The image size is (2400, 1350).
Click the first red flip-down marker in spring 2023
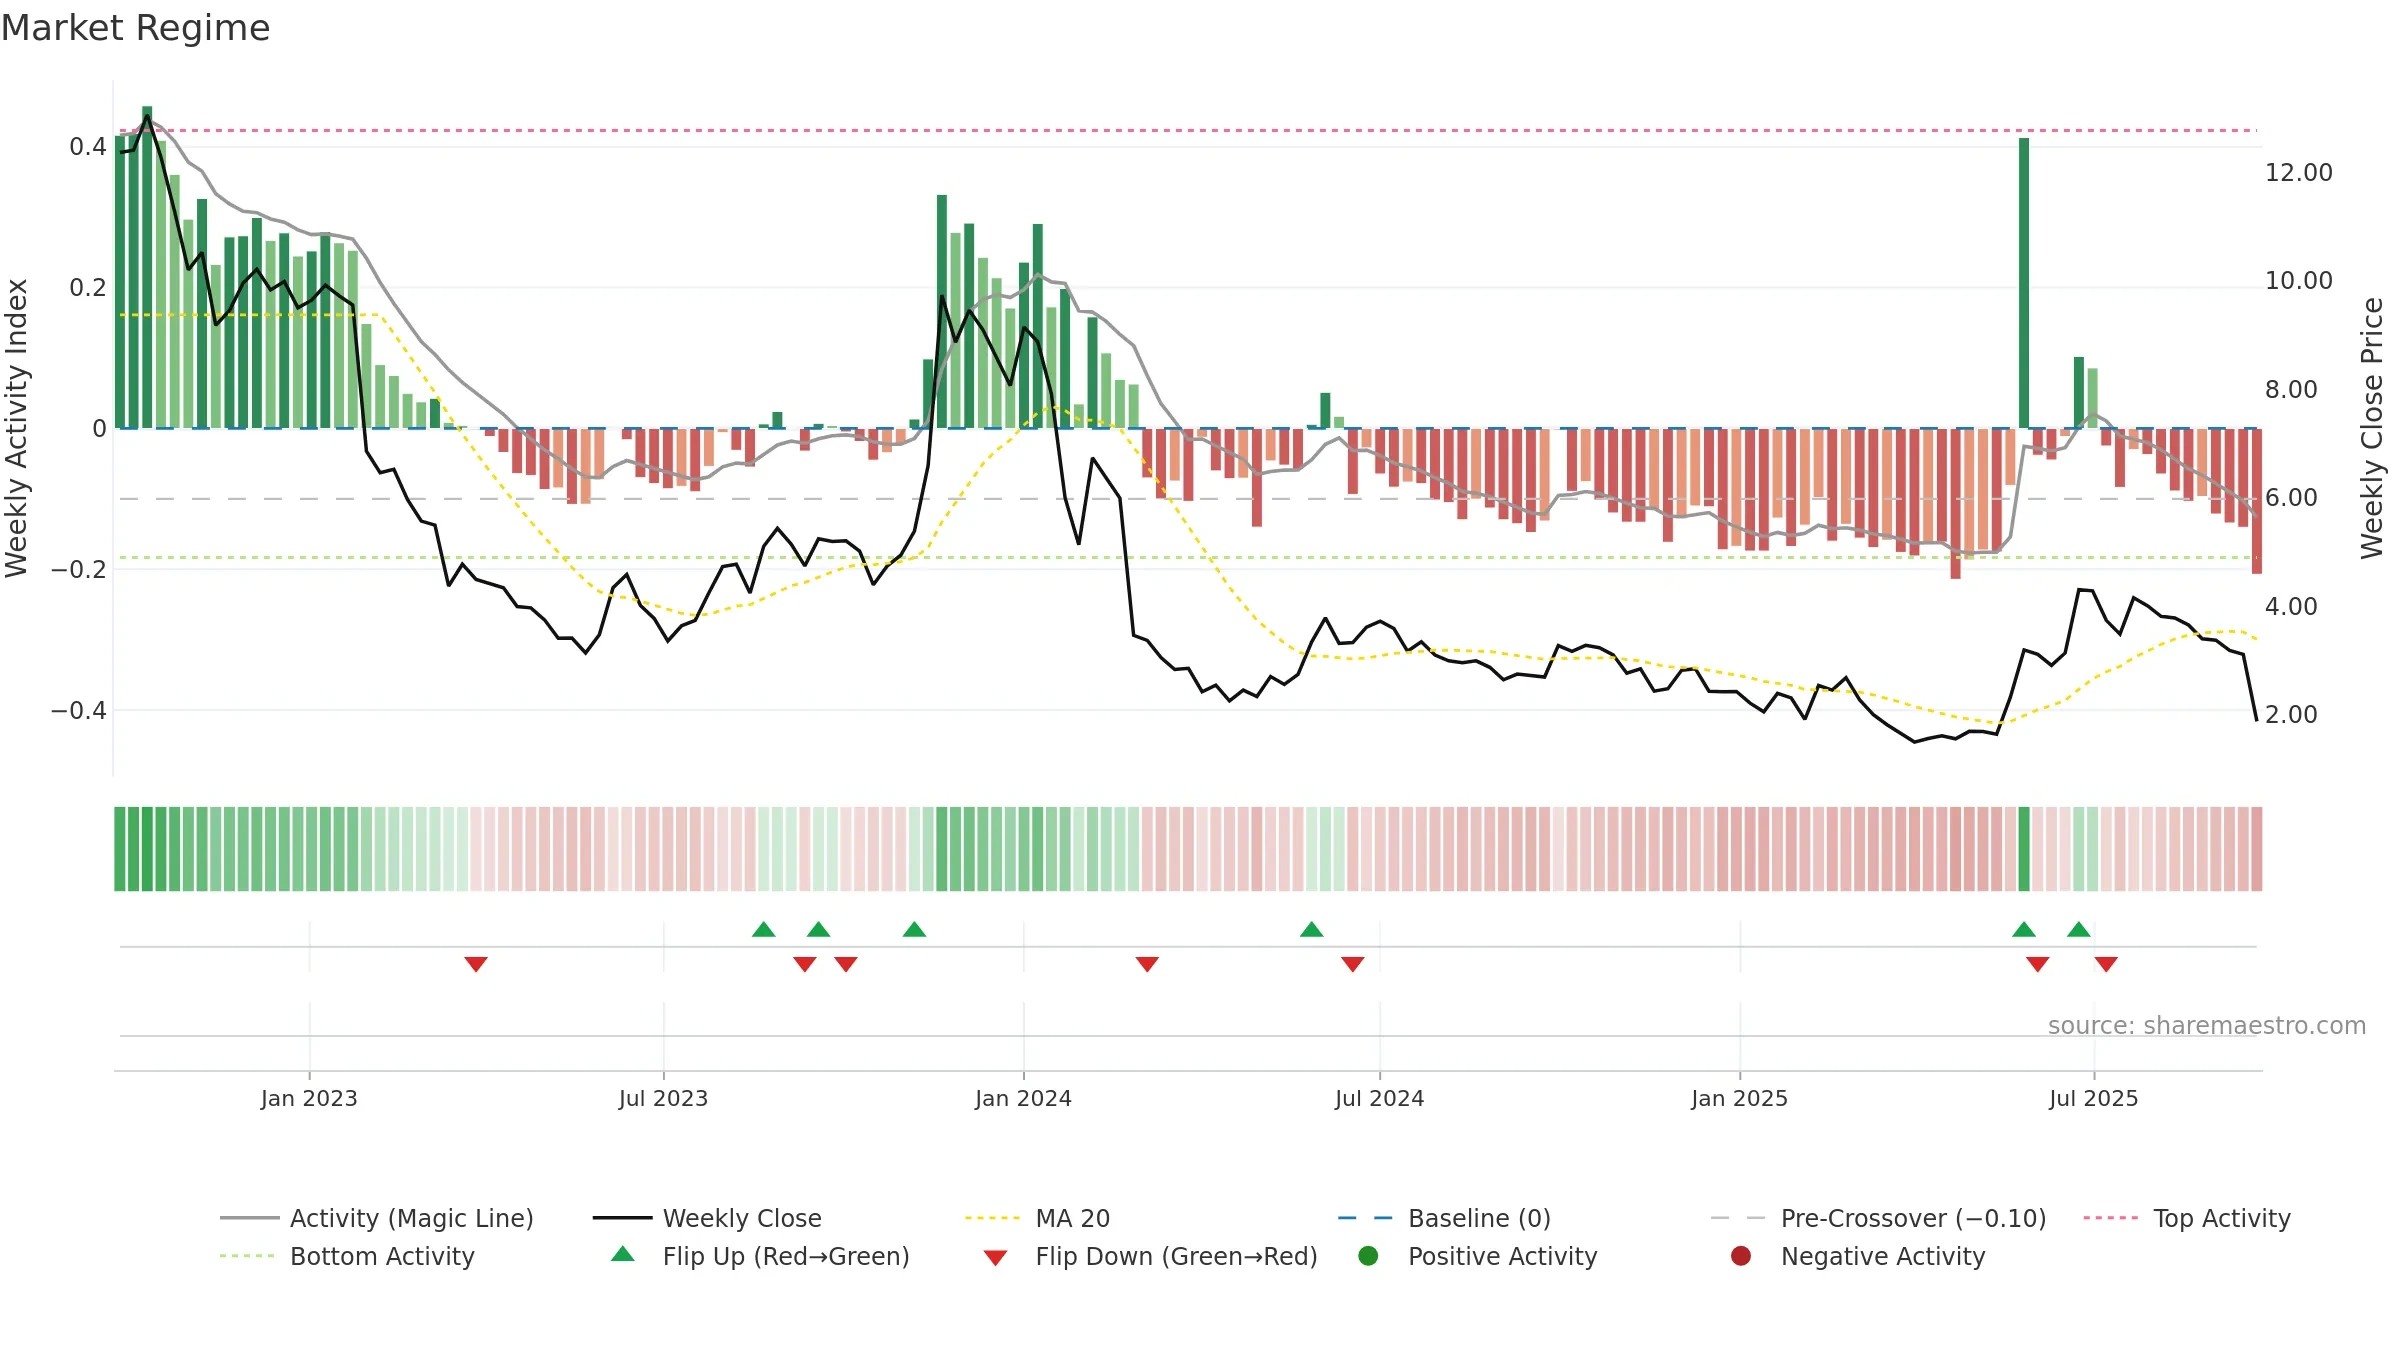click(x=476, y=964)
